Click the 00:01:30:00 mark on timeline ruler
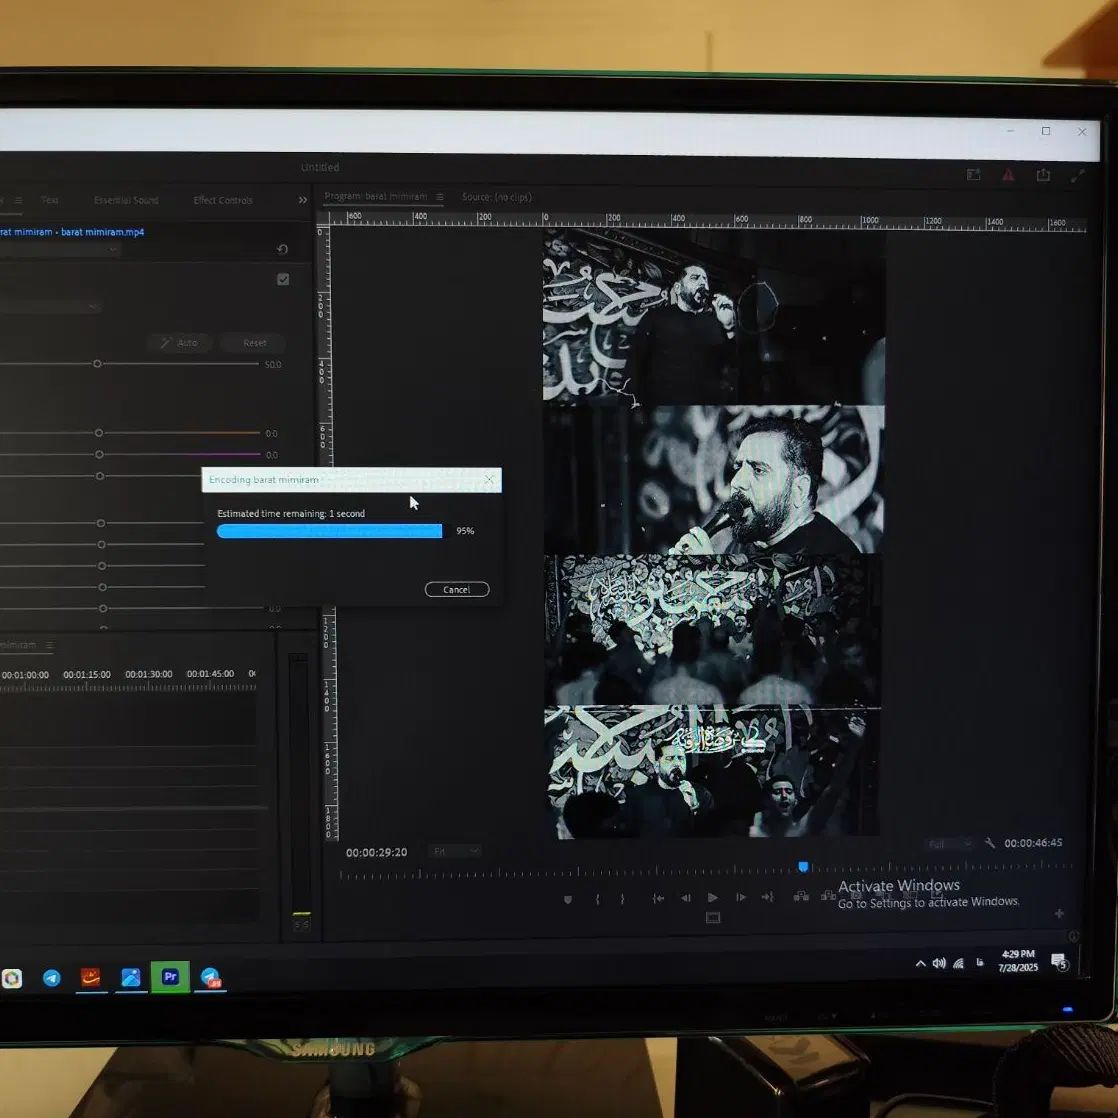This screenshot has height=1118, width=1118. 148,674
